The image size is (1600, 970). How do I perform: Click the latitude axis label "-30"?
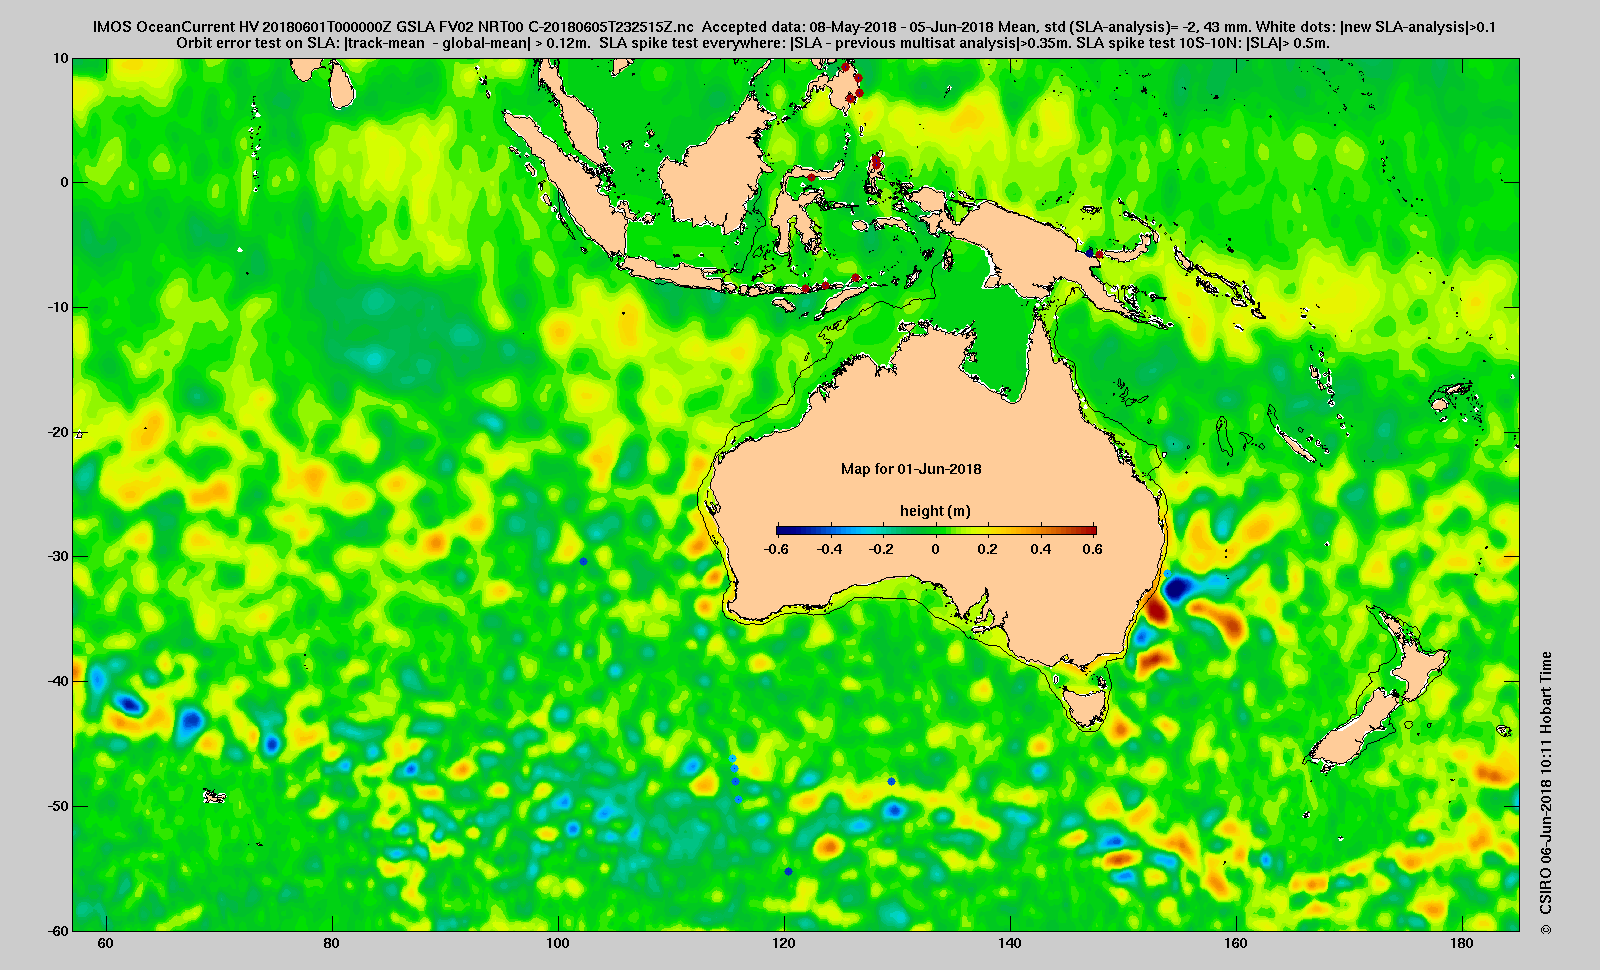58,556
